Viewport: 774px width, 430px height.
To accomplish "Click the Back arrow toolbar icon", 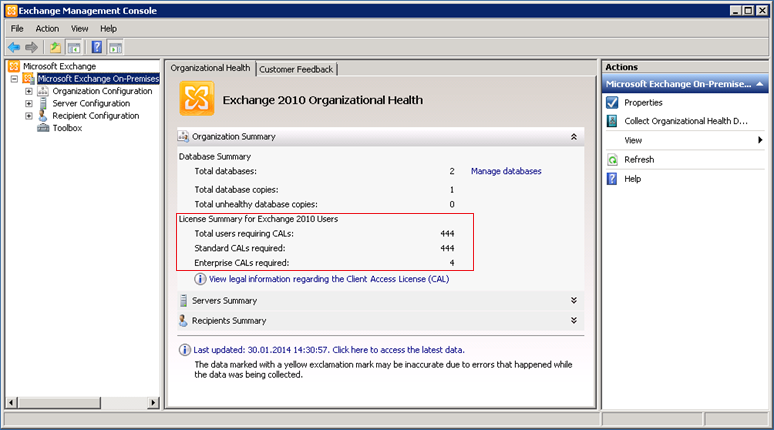I will (14, 47).
